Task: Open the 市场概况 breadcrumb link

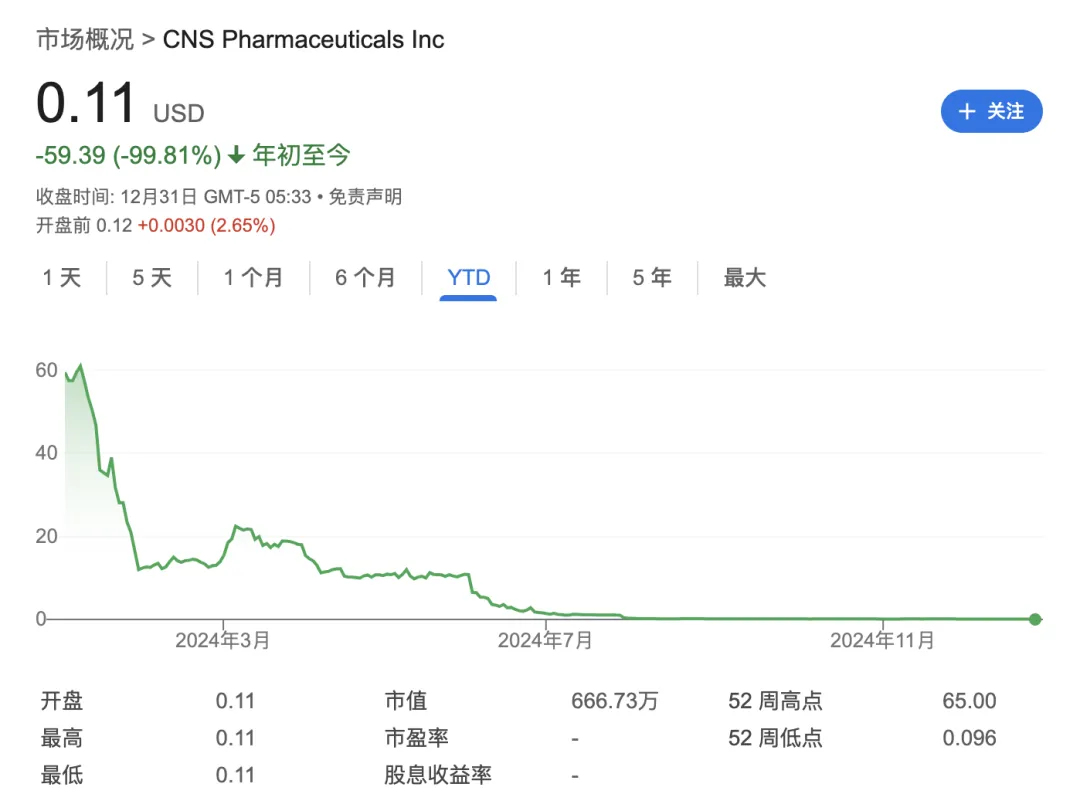Action: [85, 40]
